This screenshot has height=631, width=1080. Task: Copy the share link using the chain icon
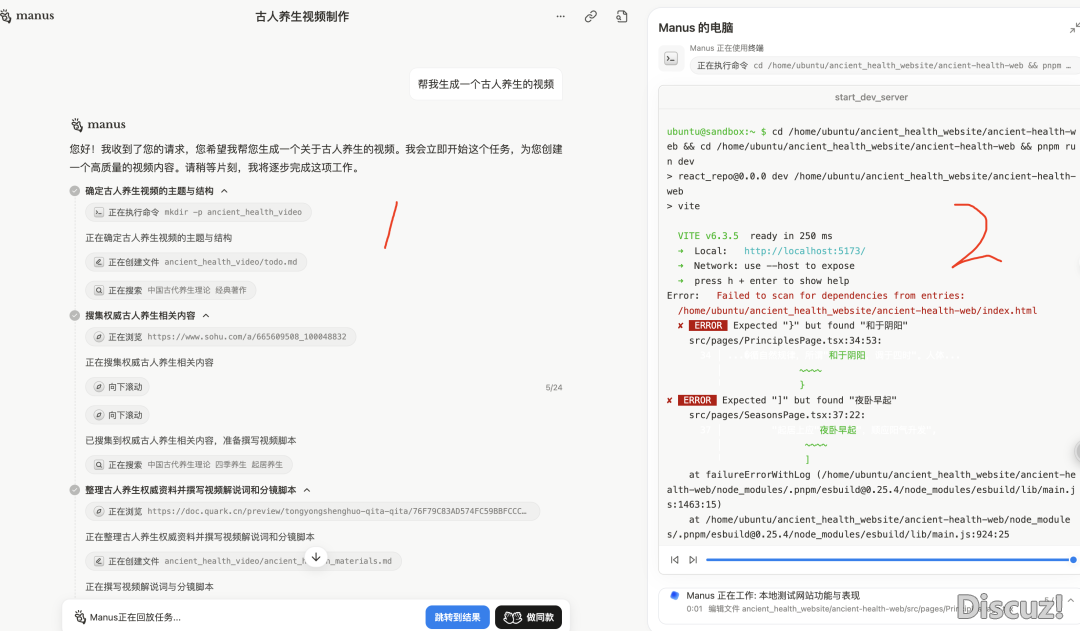pos(591,17)
